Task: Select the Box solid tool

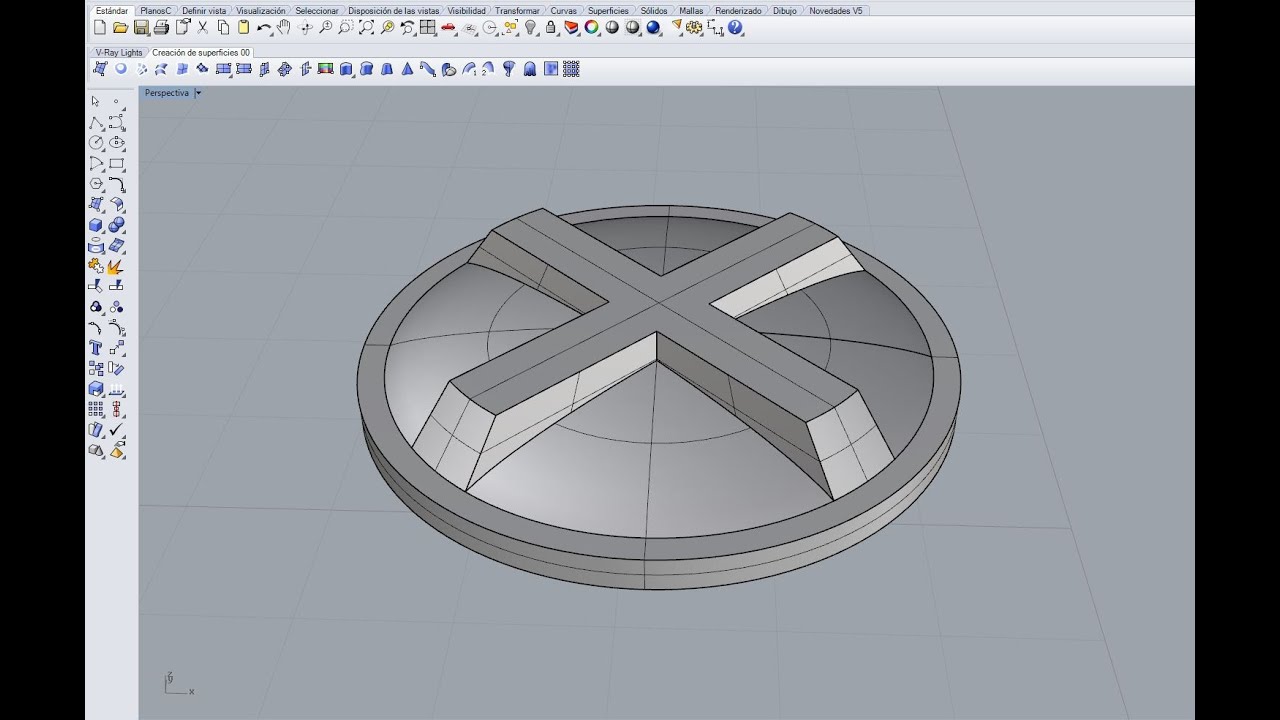Action: pyautogui.click(x=96, y=225)
